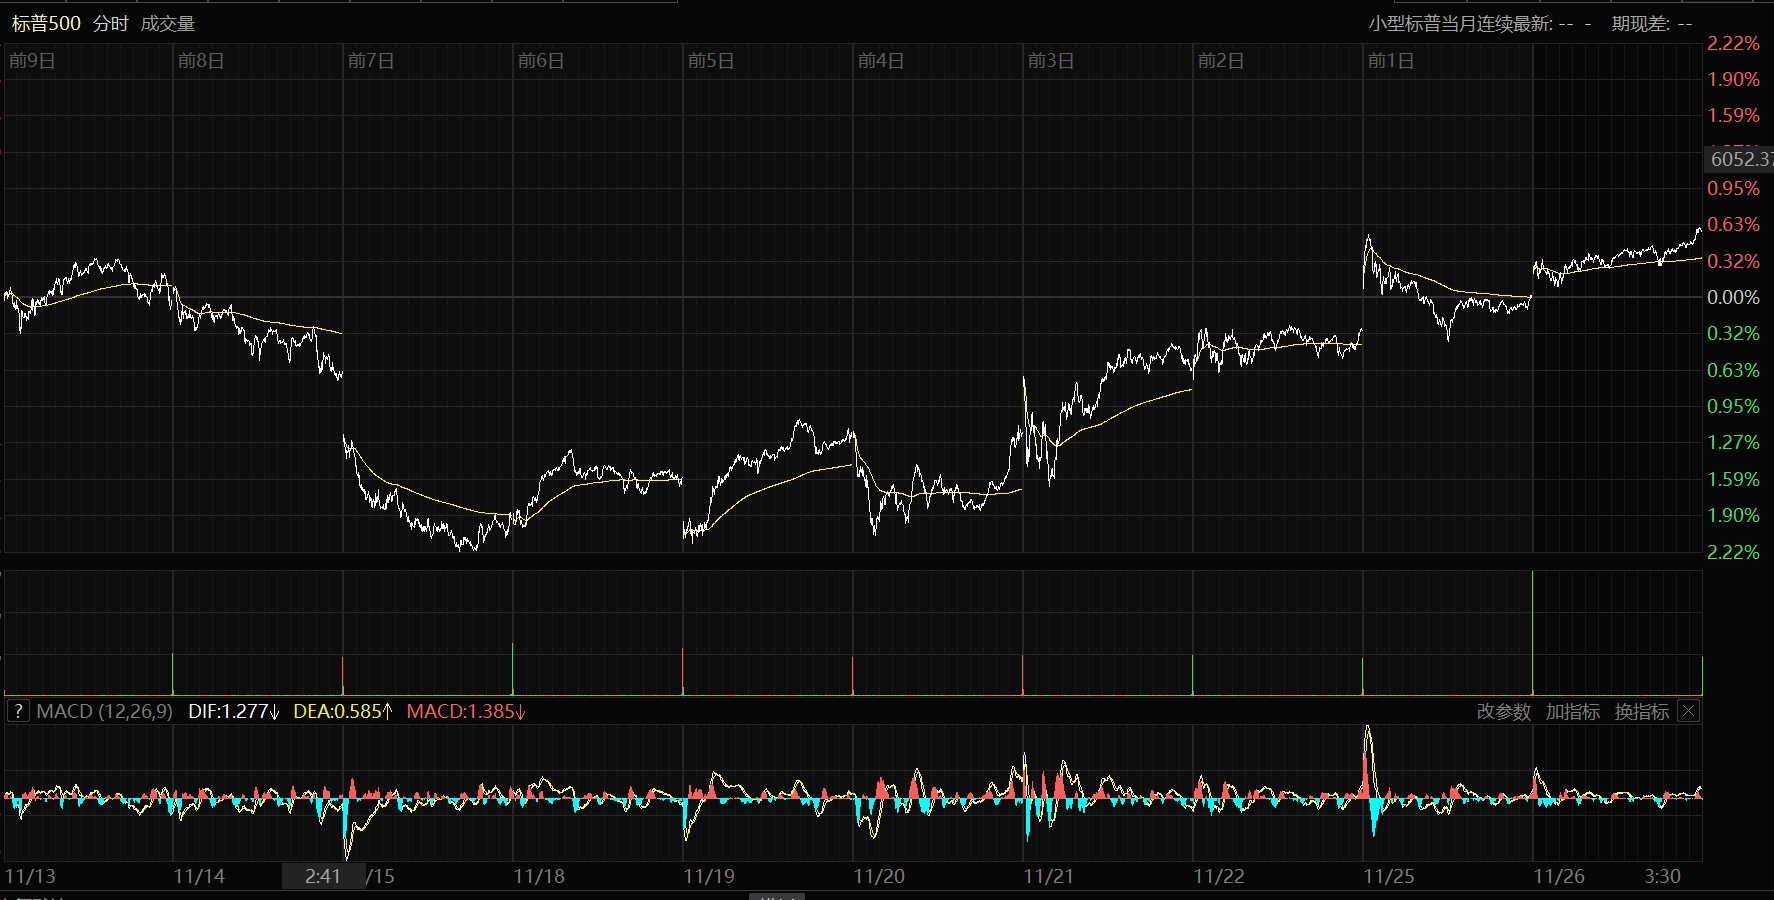Viewport: 1774px width, 900px height.
Task: Switch to the 分时 tab
Action: pyautogui.click(x=111, y=23)
